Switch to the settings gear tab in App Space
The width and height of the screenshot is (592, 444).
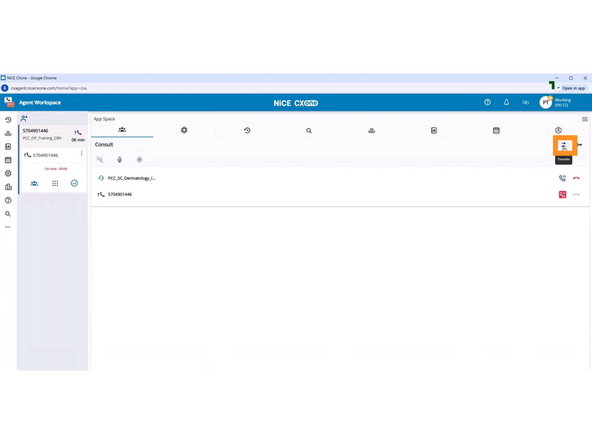184,130
